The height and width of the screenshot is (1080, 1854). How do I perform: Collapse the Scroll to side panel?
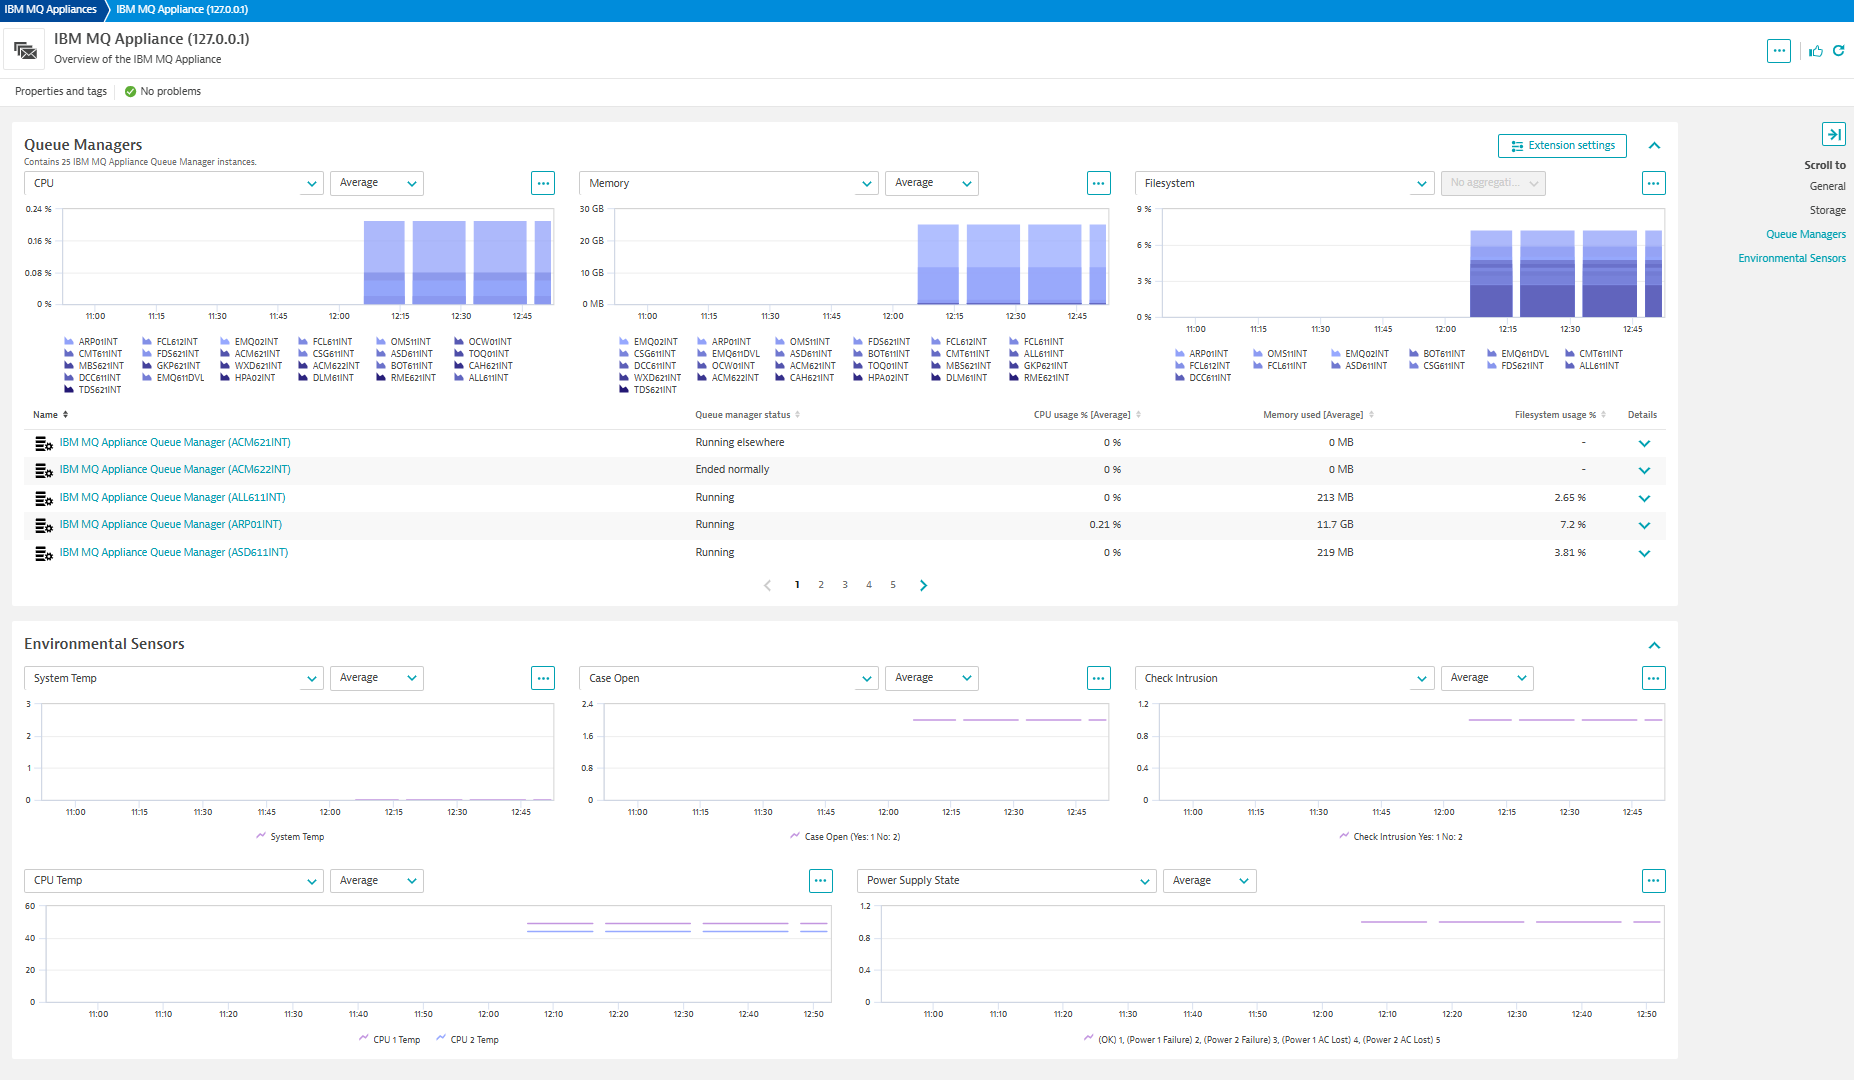(x=1834, y=134)
